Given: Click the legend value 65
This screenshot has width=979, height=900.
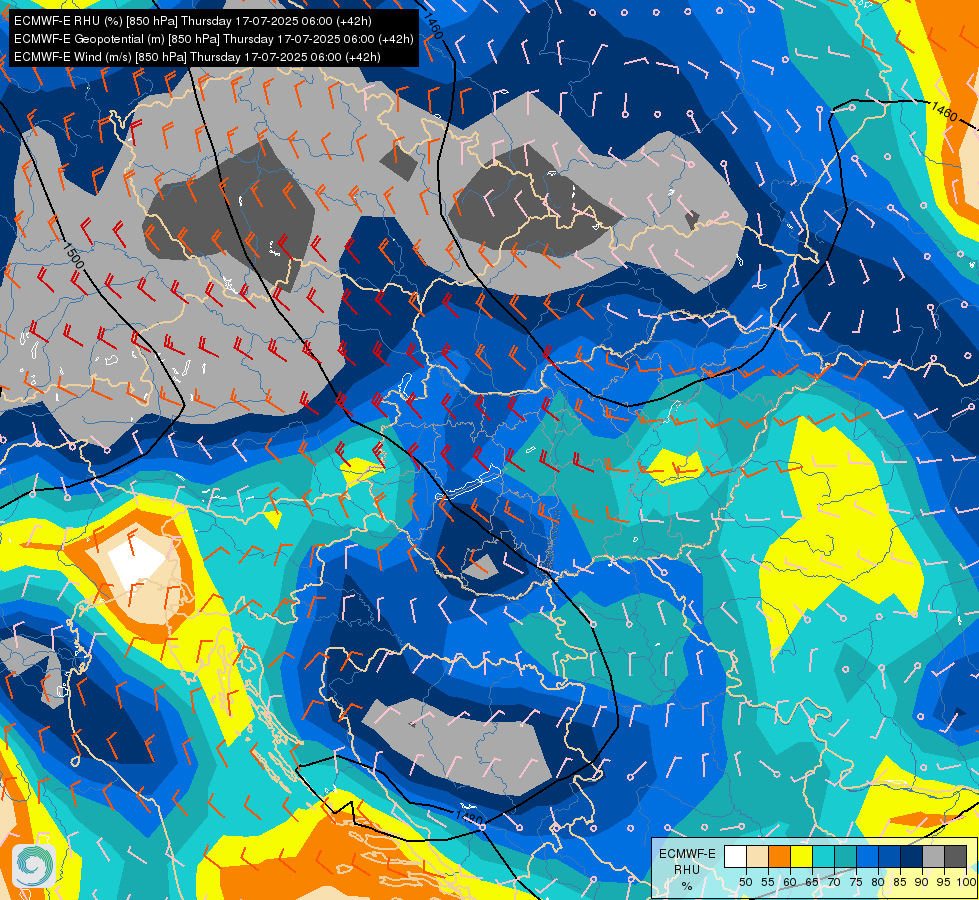Looking at the screenshot, I should pos(812,882).
